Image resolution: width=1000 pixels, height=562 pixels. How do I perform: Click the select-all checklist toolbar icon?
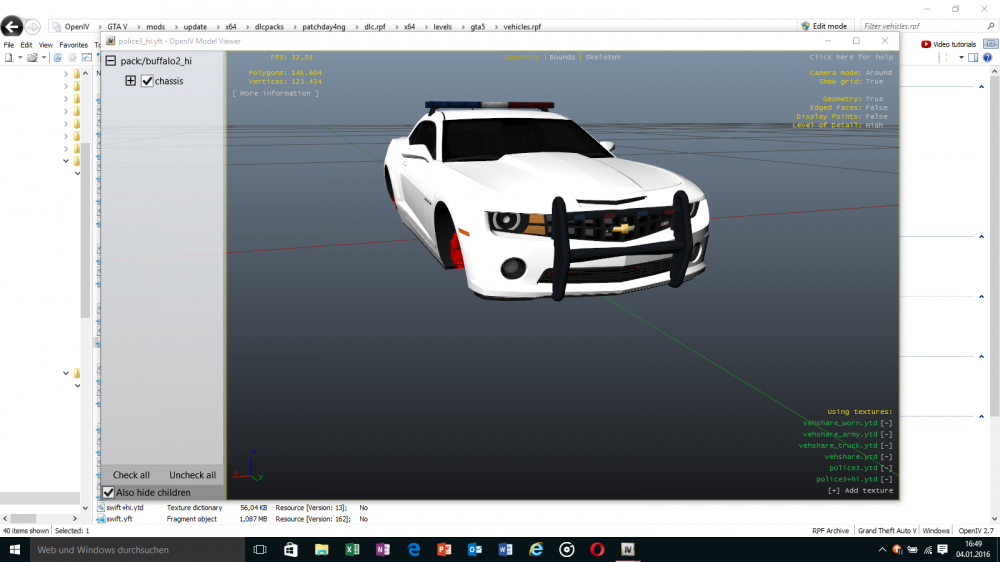point(87,57)
